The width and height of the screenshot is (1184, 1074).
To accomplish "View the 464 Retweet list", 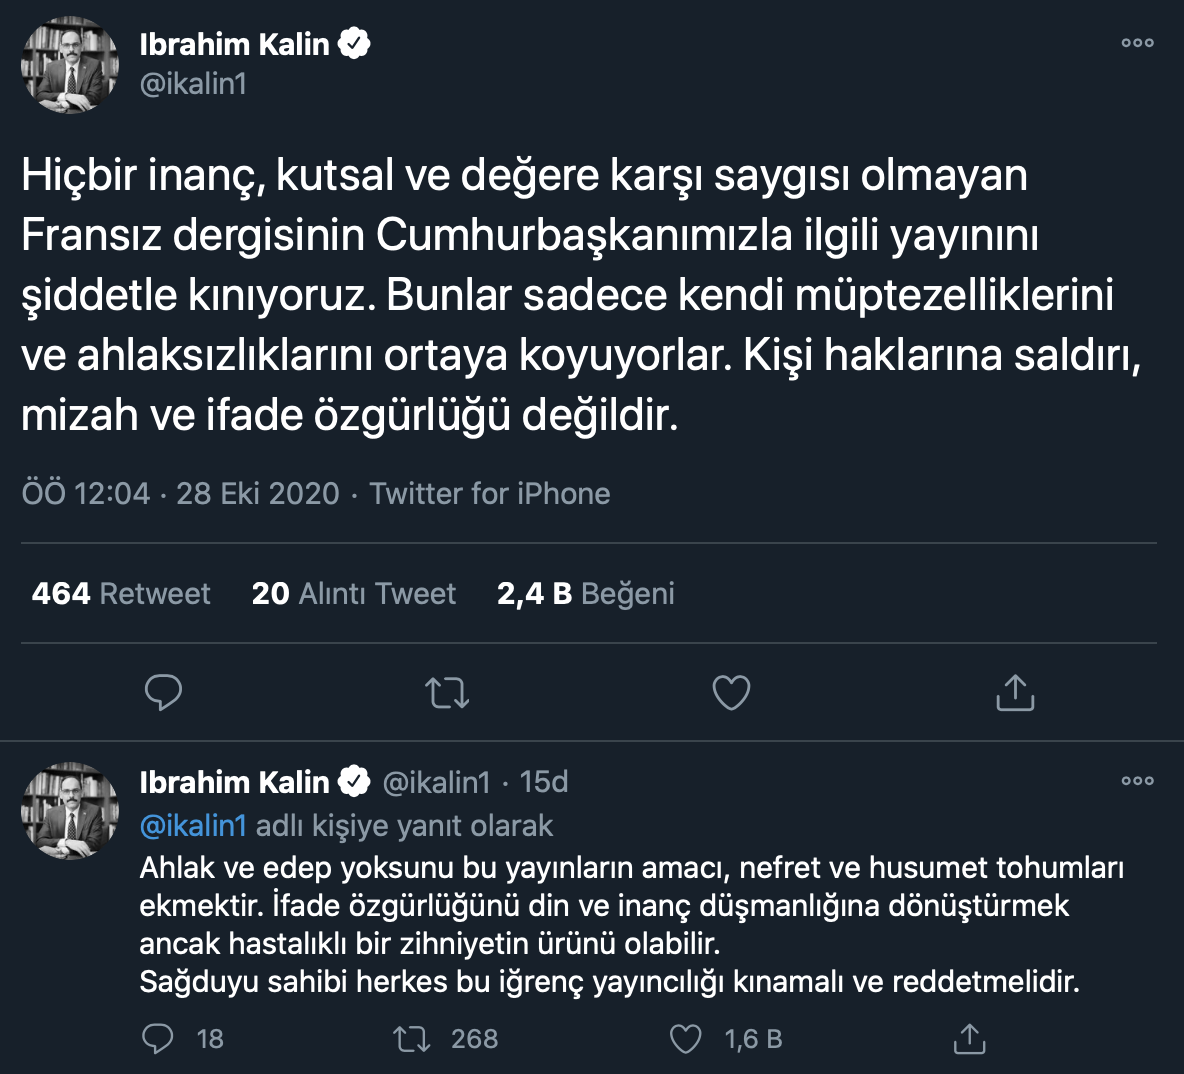I will pyautogui.click(x=120, y=592).
